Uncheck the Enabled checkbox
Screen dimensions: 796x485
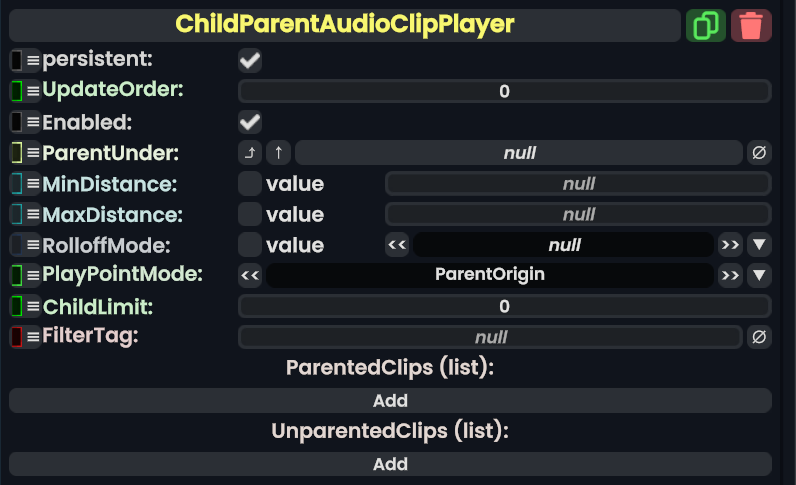250,123
